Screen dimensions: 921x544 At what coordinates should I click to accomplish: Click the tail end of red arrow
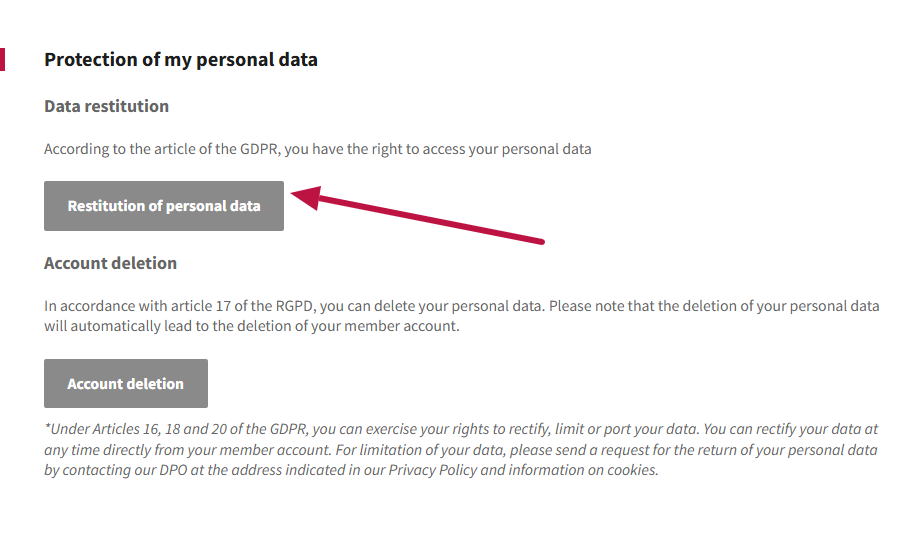(x=540, y=241)
